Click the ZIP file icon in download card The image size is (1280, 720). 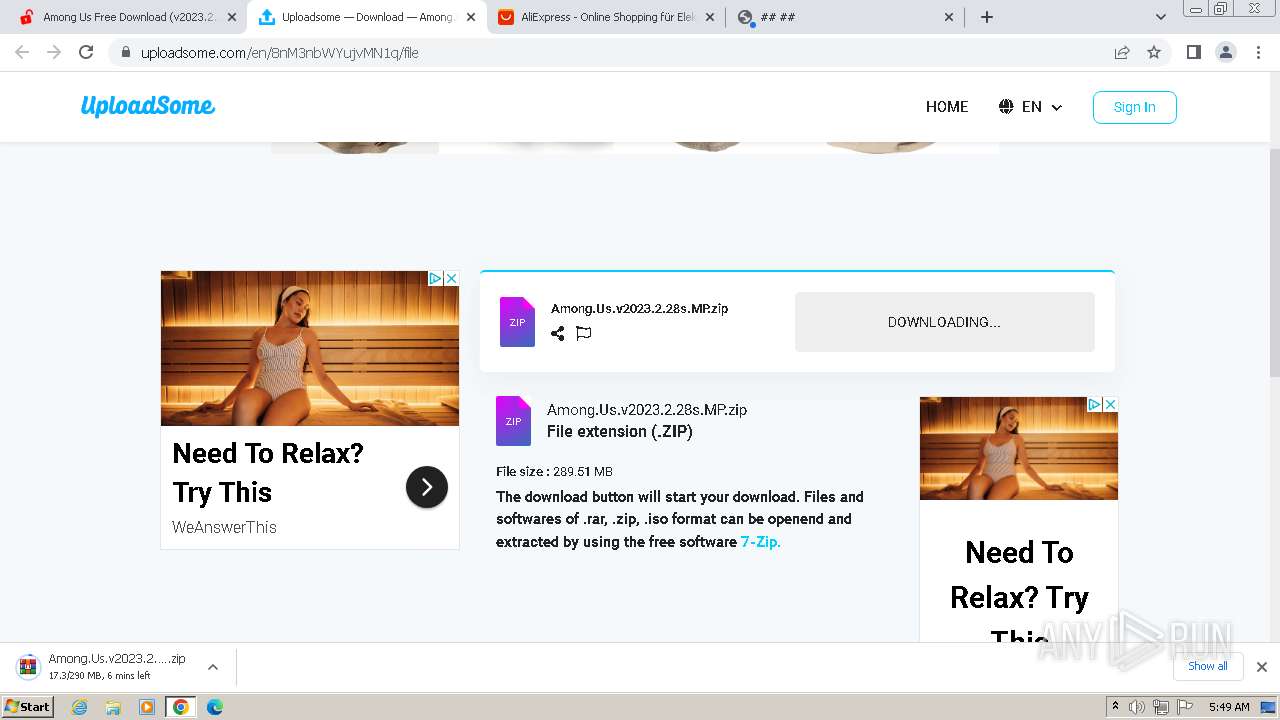(517, 322)
